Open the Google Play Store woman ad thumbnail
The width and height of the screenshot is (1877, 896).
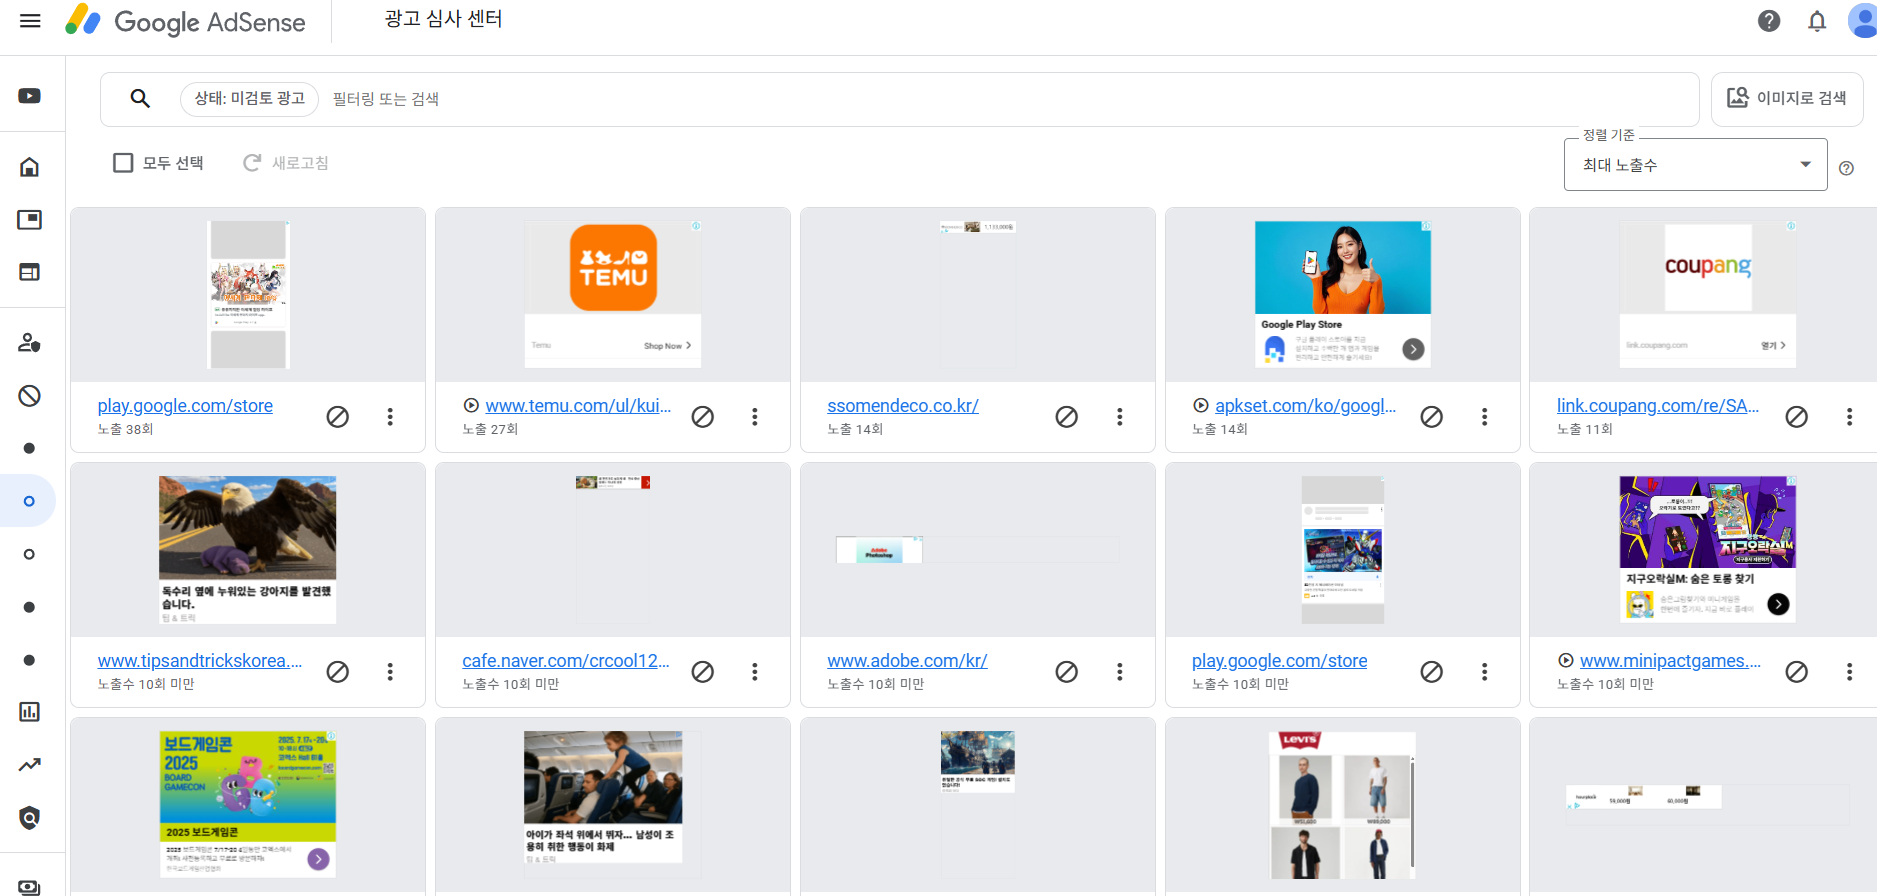(x=1343, y=295)
